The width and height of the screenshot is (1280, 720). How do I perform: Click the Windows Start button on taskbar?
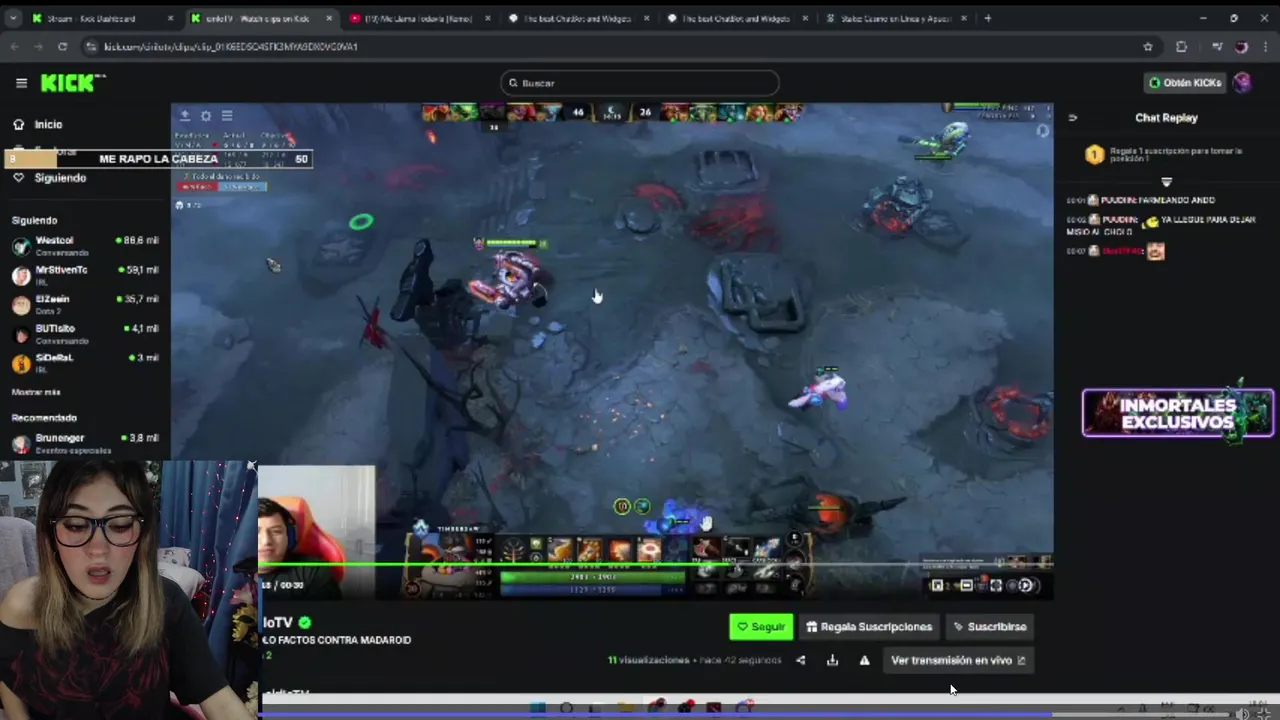(537, 709)
